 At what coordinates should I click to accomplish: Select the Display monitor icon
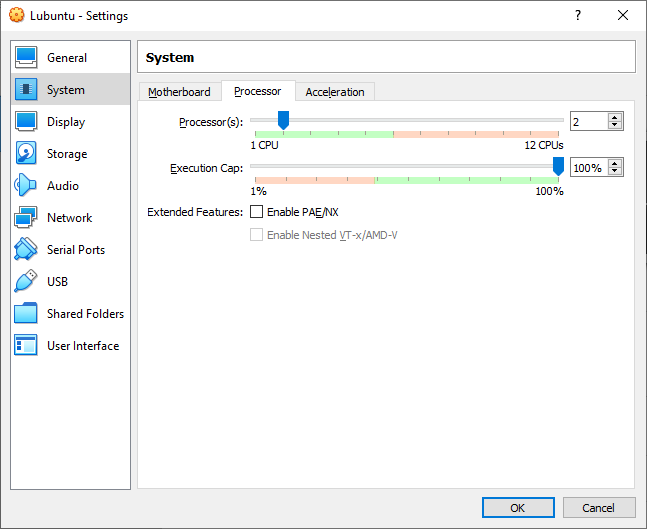[26, 122]
